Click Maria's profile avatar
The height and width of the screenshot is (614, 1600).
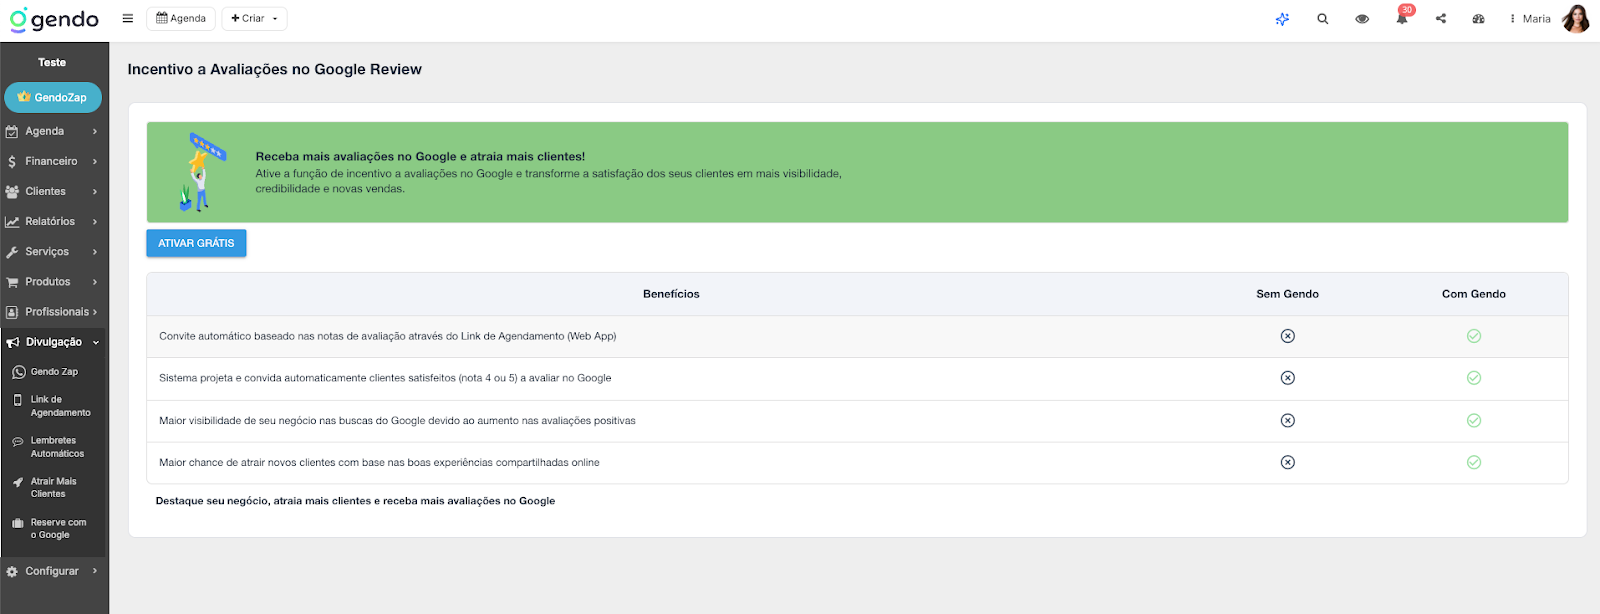click(x=1575, y=19)
